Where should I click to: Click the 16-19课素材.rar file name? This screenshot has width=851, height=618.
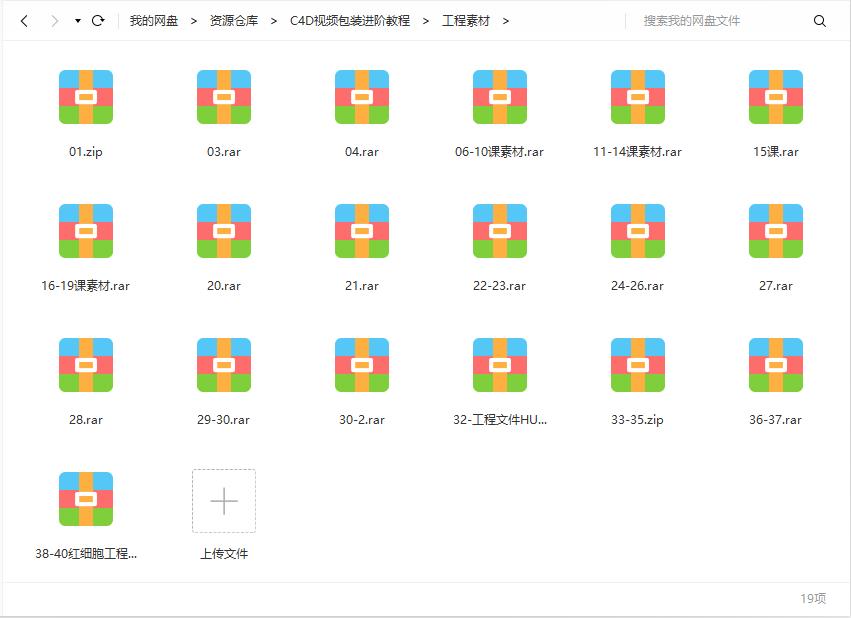pos(85,285)
